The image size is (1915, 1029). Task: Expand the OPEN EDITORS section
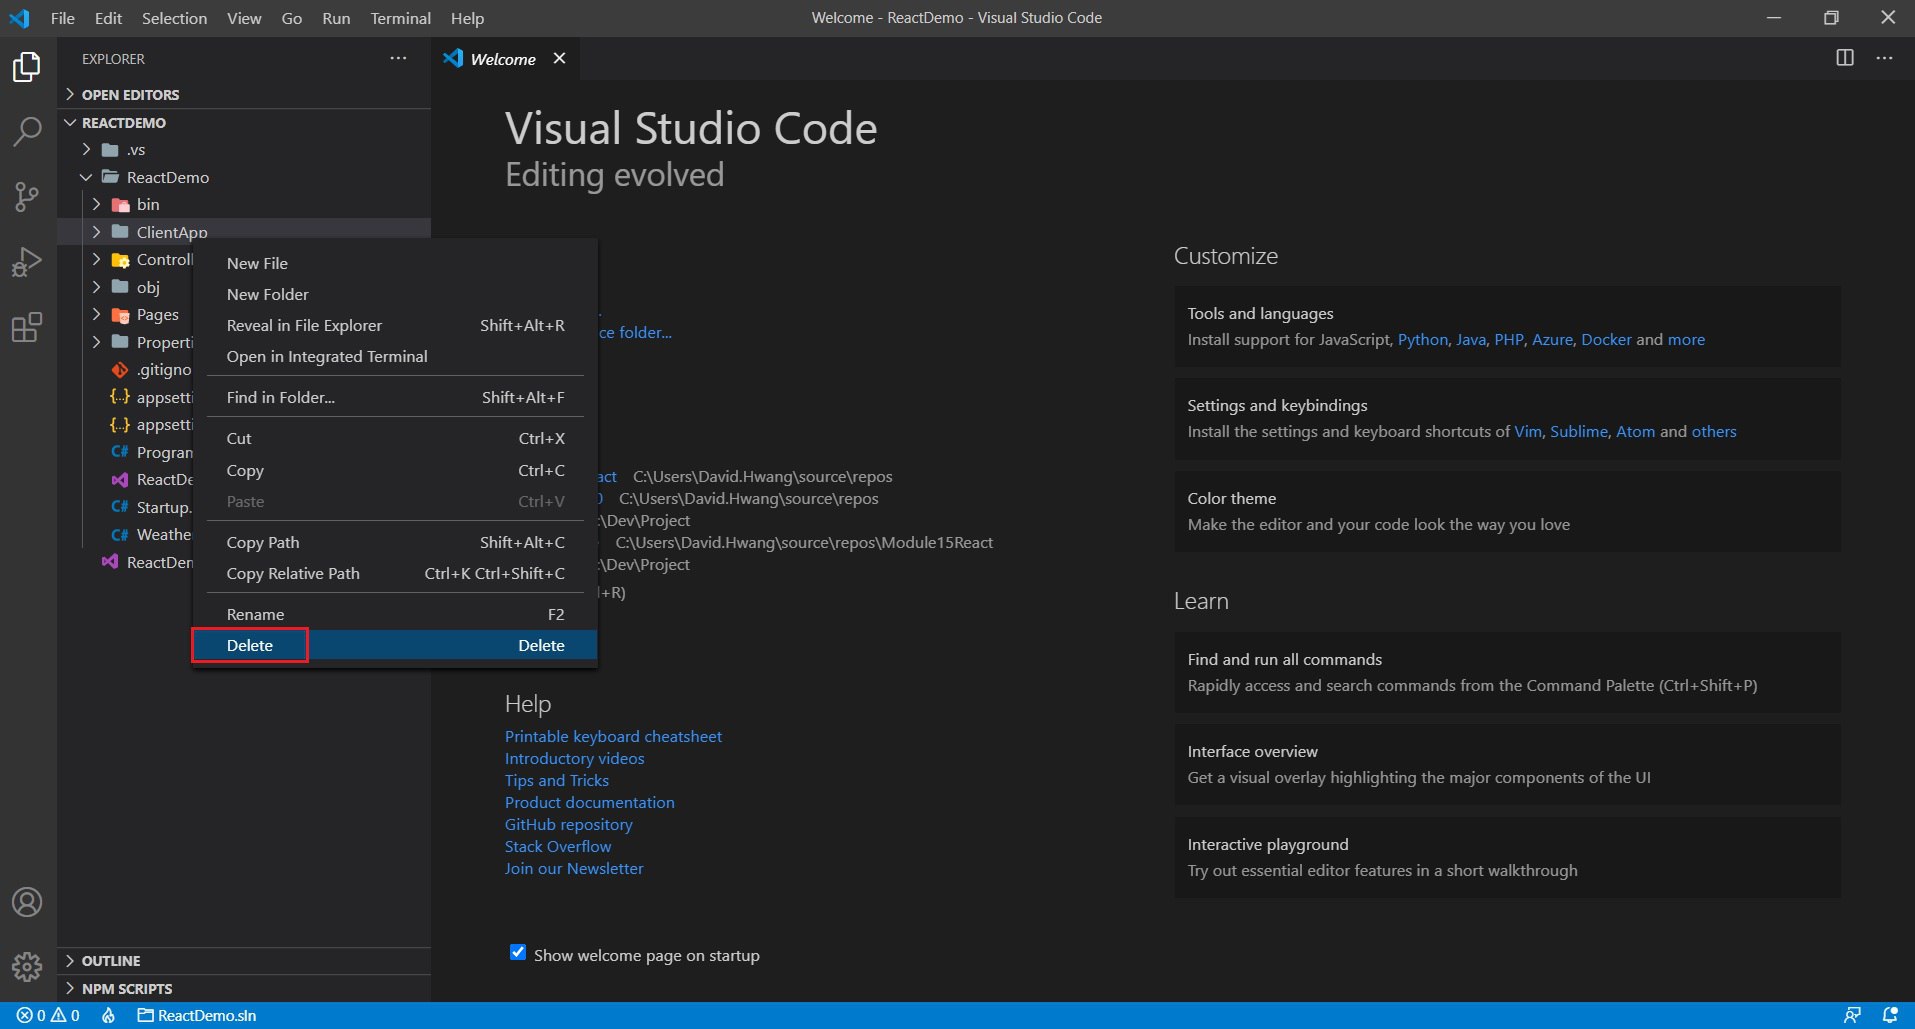[x=244, y=94]
